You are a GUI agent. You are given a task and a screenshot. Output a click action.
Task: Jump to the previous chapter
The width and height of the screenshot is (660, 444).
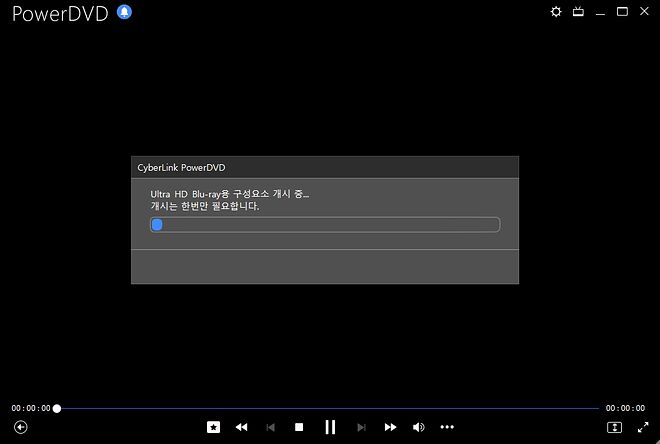tap(271, 428)
